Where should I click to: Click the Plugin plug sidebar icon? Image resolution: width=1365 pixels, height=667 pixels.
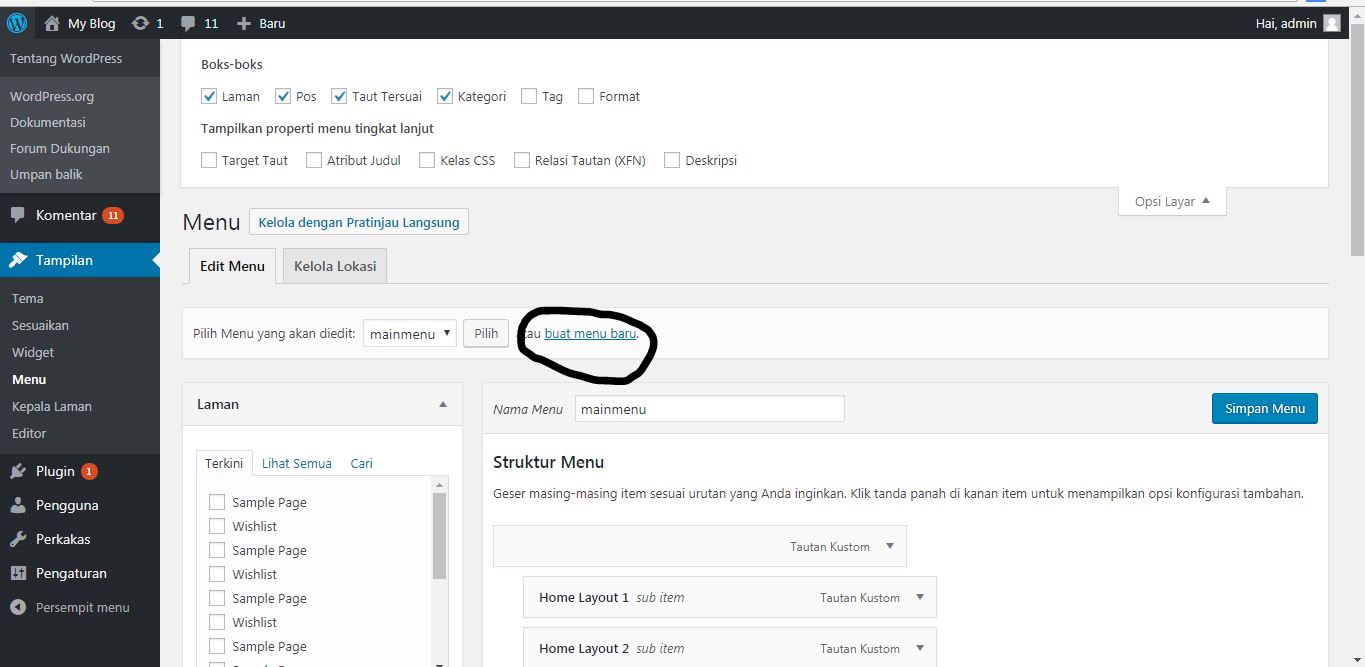(18, 471)
